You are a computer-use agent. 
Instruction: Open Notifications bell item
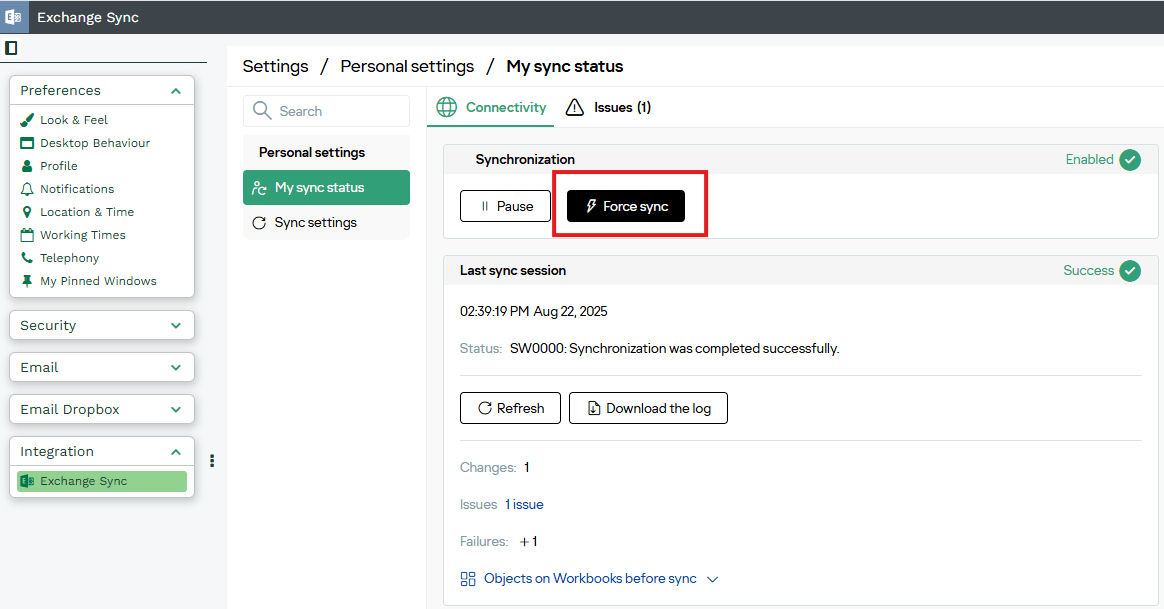(x=76, y=189)
